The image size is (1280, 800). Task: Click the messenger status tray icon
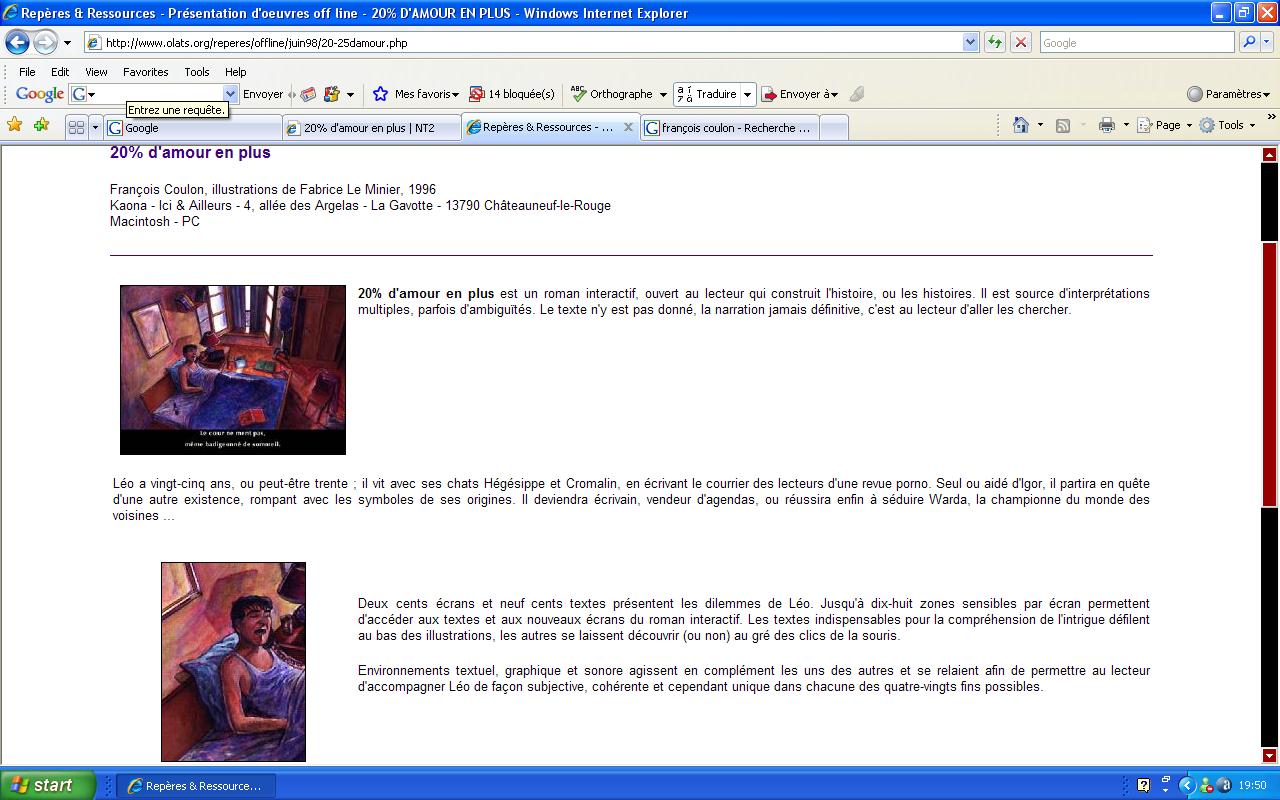1207,785
